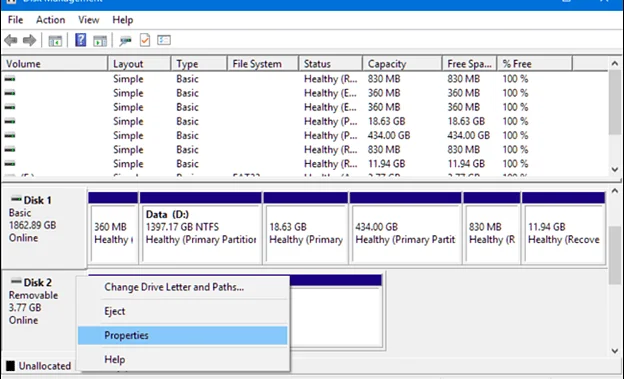Open the File menu
Image resolution: width=624 pixels, height=379 pixels.
(16, 20)
